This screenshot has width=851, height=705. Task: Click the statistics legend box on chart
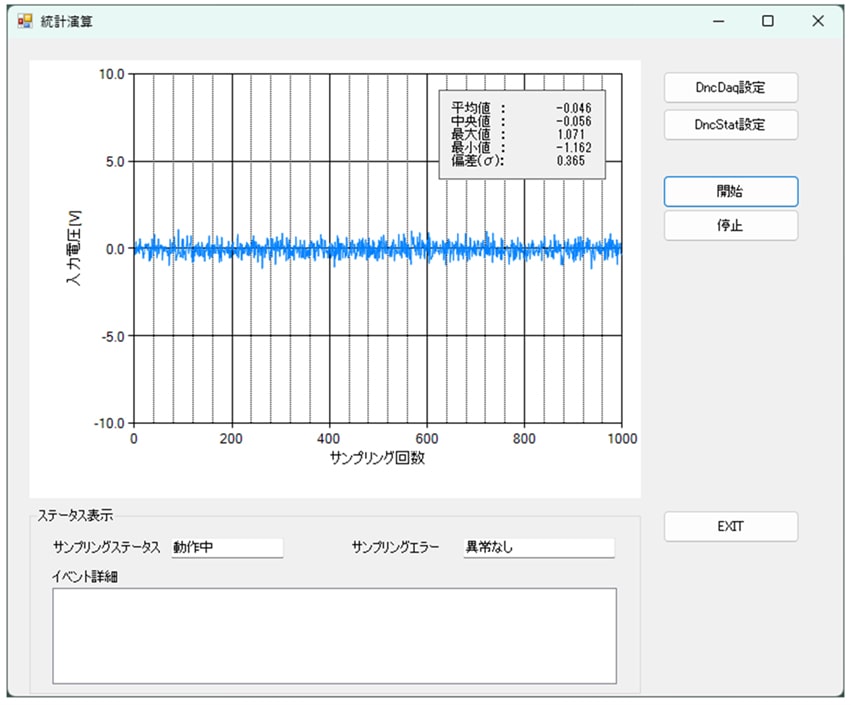pyautogui.click(x=522, y=134)
